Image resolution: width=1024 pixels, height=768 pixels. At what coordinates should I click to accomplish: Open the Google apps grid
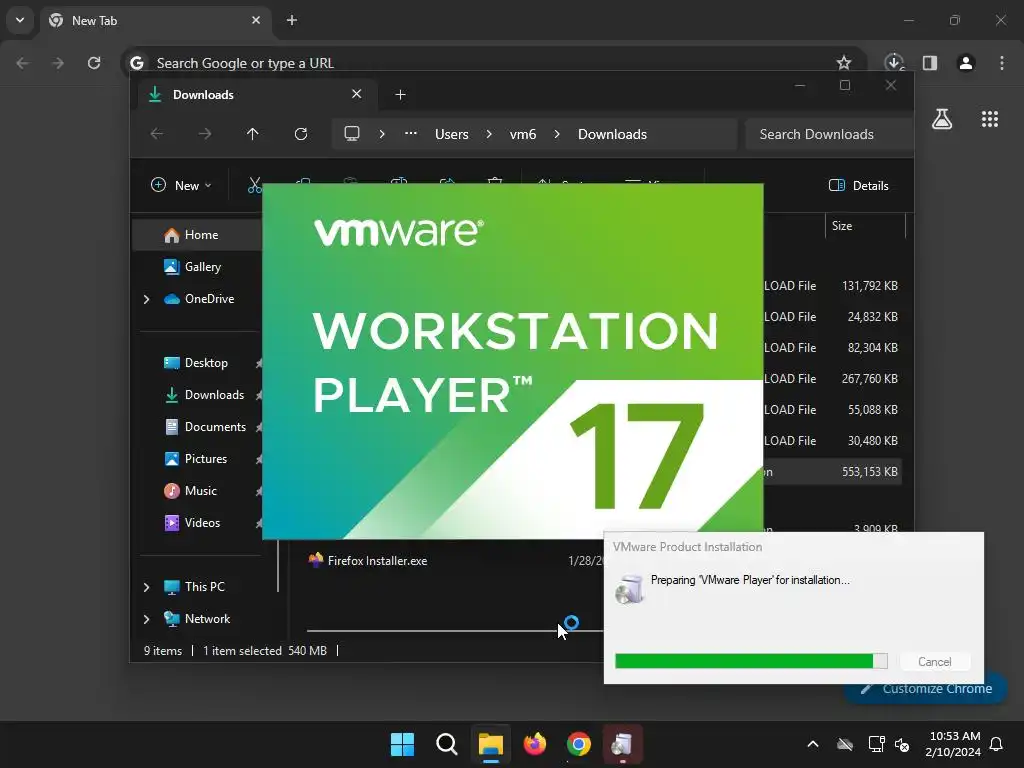click(990, 119)
